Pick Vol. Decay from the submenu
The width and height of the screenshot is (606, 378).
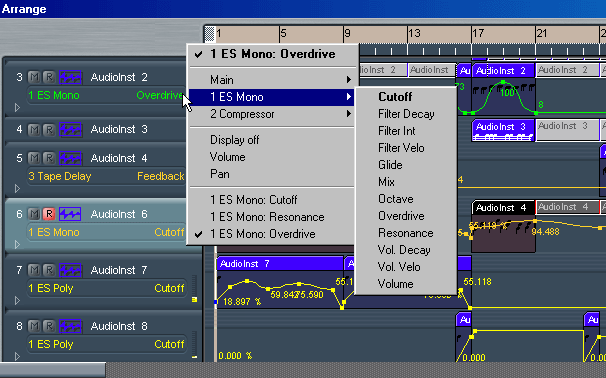point(405,250)
